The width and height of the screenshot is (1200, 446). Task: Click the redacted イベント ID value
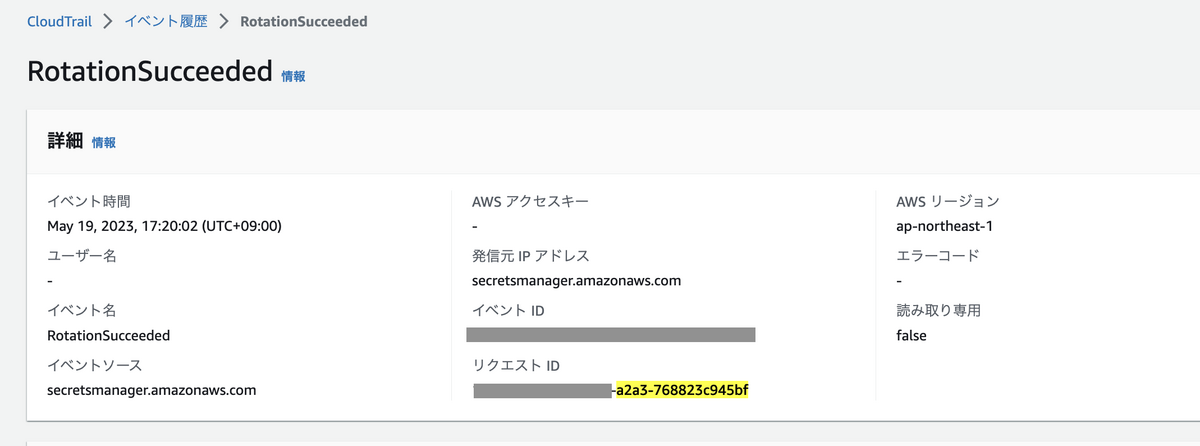611,335
